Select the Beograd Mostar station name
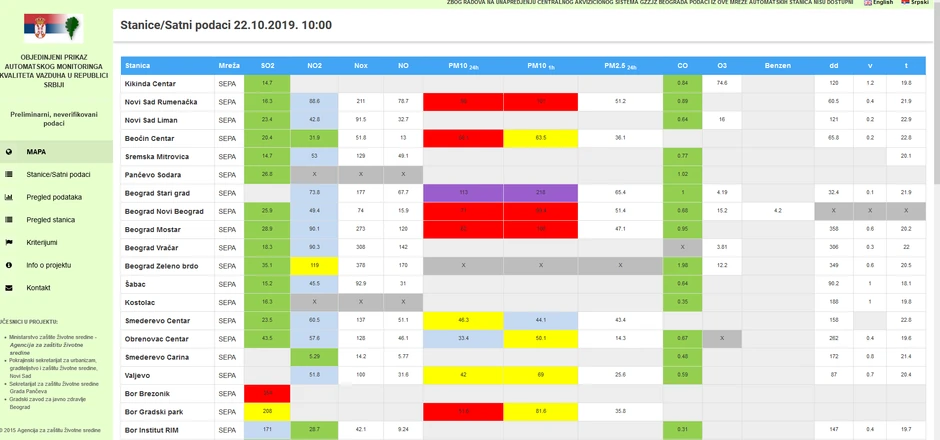 (152, 230)
